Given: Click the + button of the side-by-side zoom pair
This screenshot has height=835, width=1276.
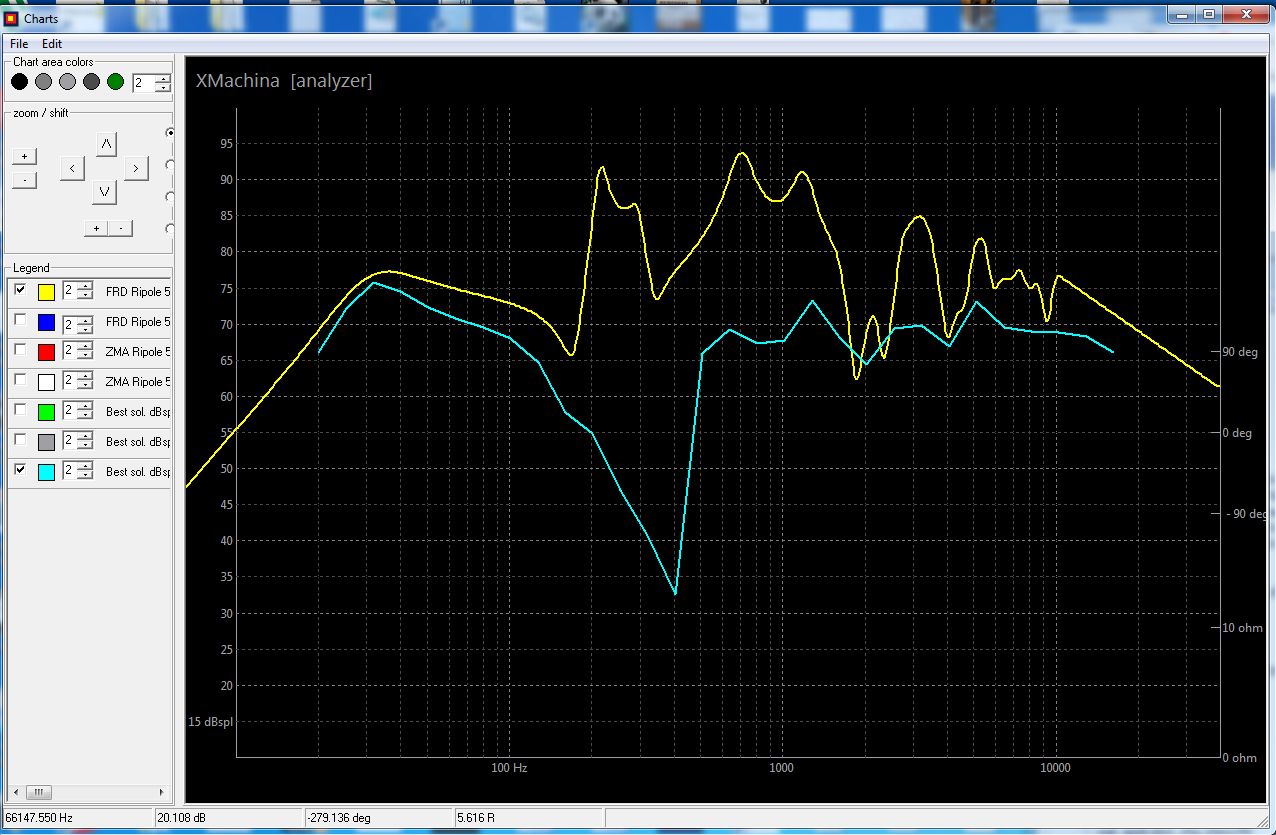Looking at the screenshot, I should point(96,228).
